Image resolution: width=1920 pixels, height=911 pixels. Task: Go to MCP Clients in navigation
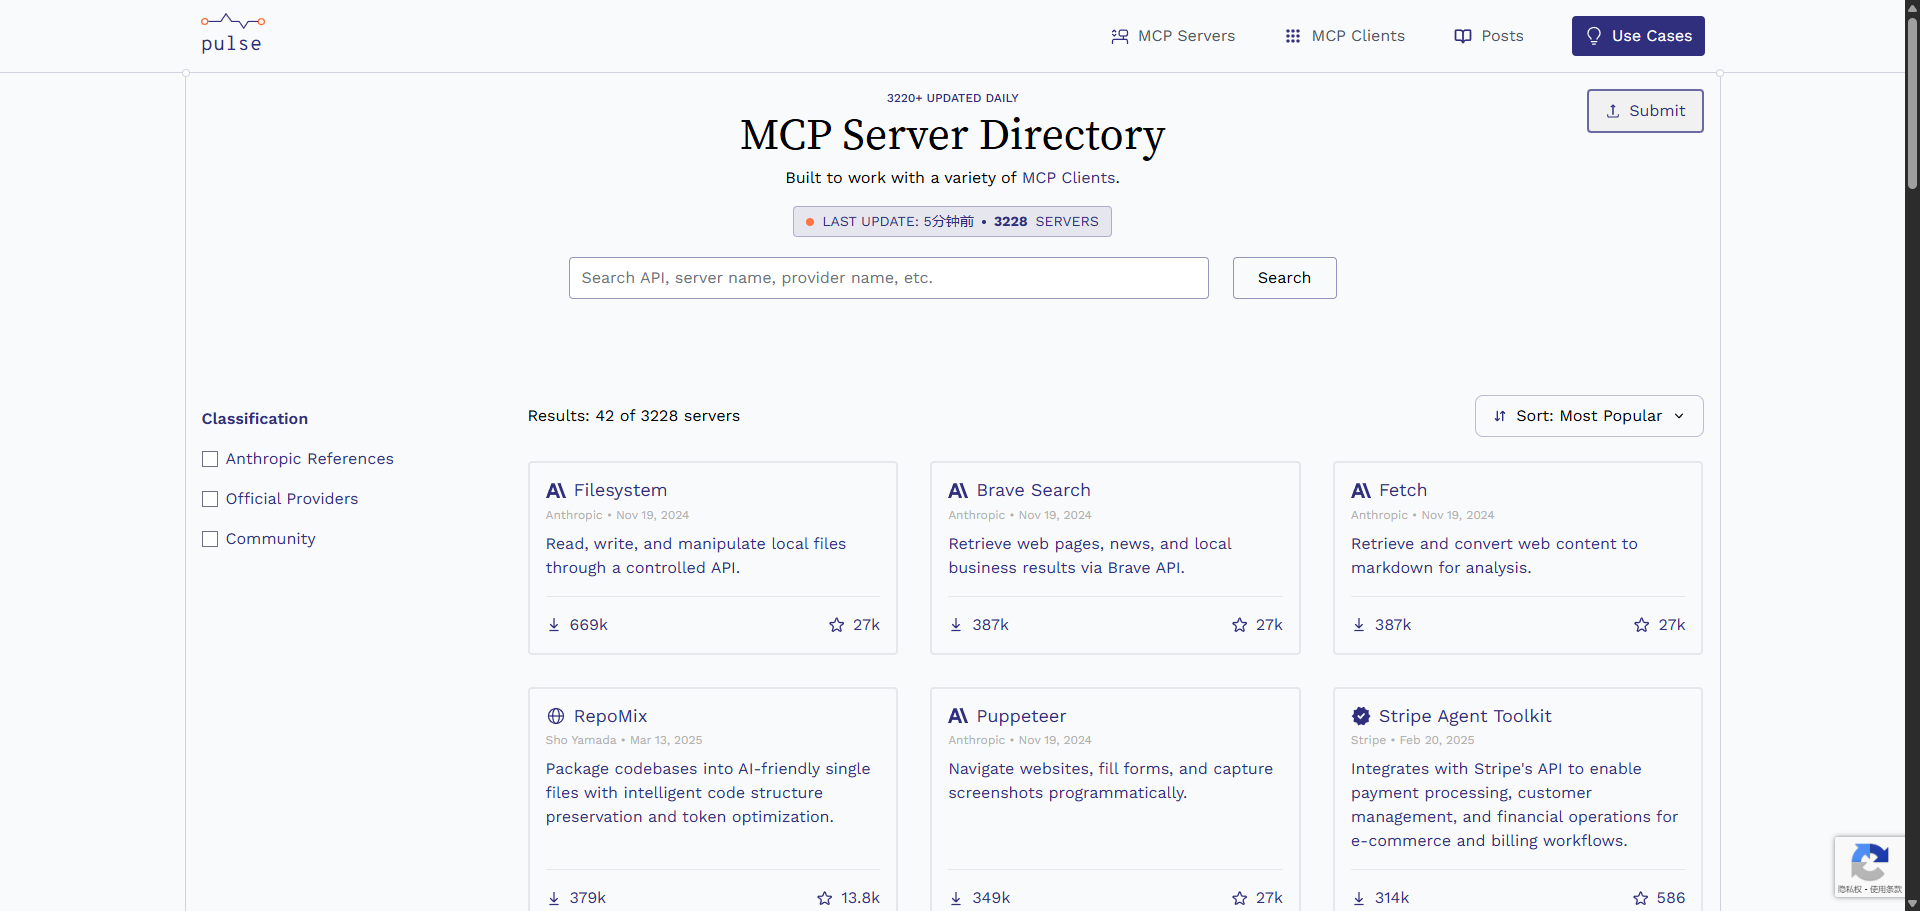1345,36
